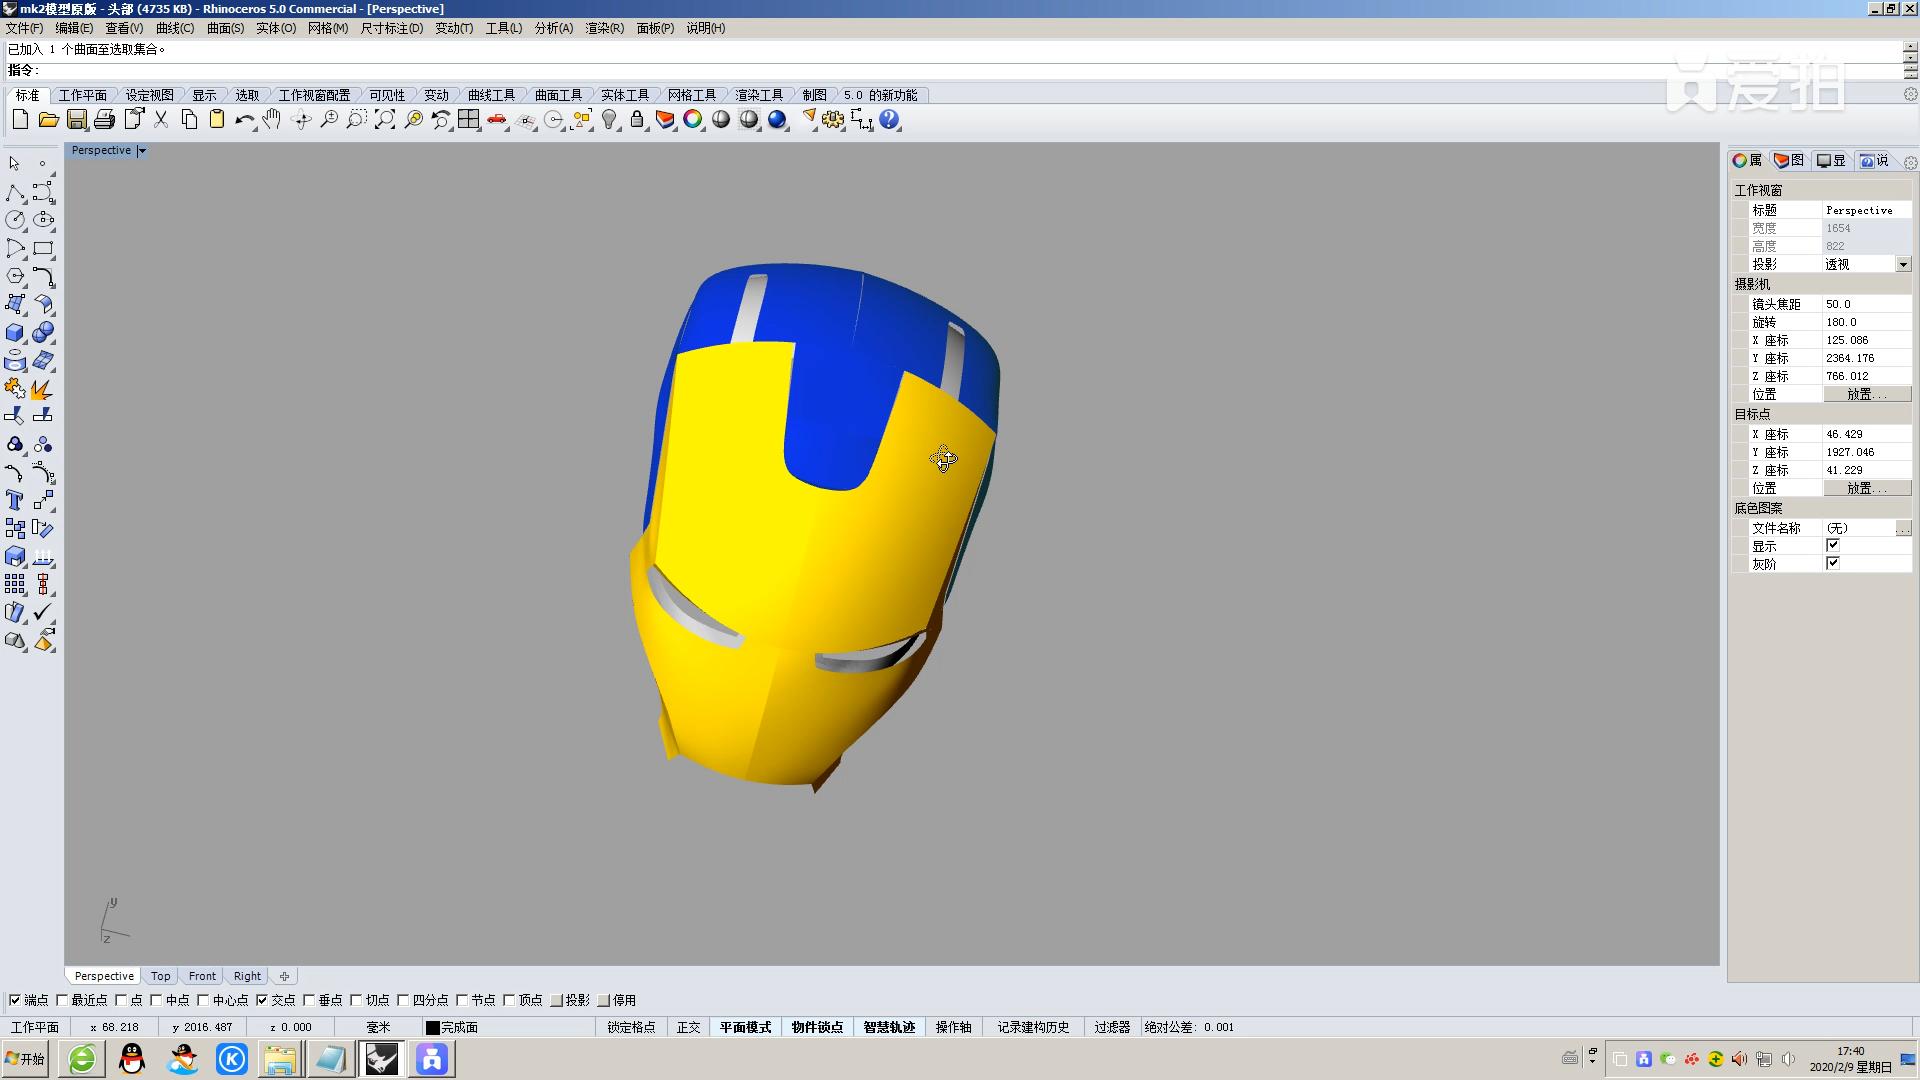Screen dimensions: 1920x1080
Task: Save the model with the floppy icon
Action: [76, 120]
